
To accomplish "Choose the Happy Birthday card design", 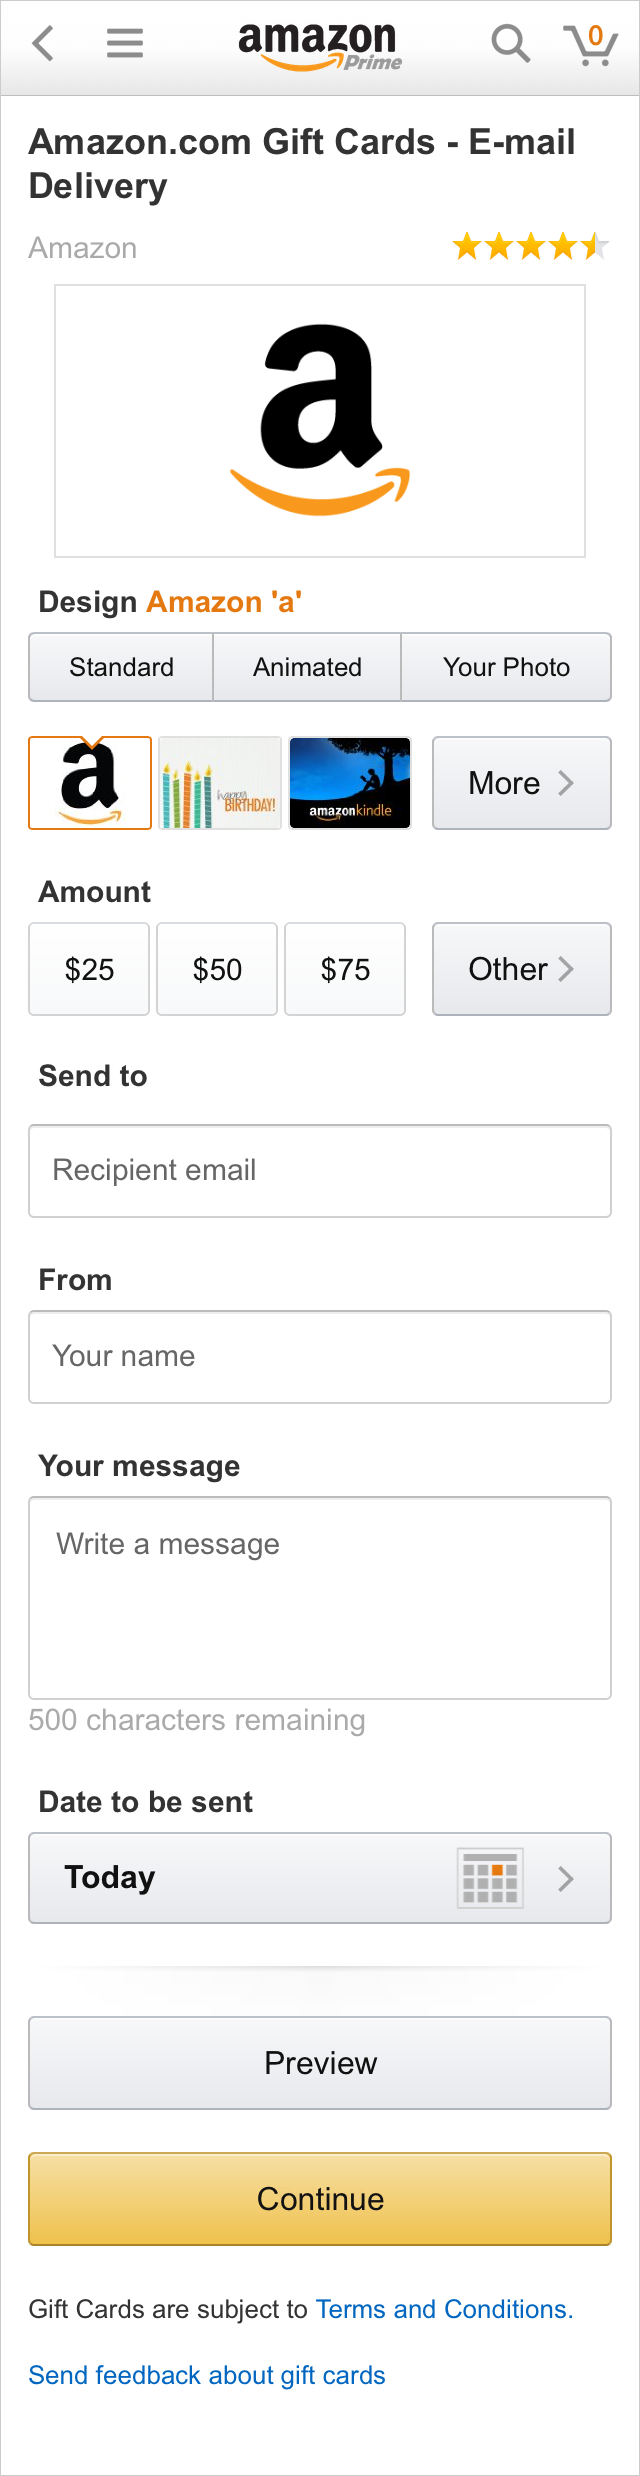I will tap(220, 783).
